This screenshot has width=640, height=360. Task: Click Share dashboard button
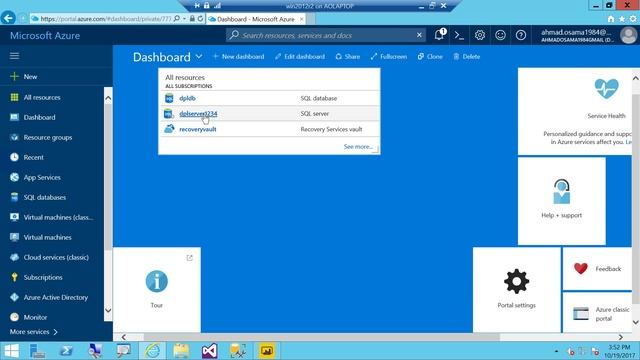(348, 56)
